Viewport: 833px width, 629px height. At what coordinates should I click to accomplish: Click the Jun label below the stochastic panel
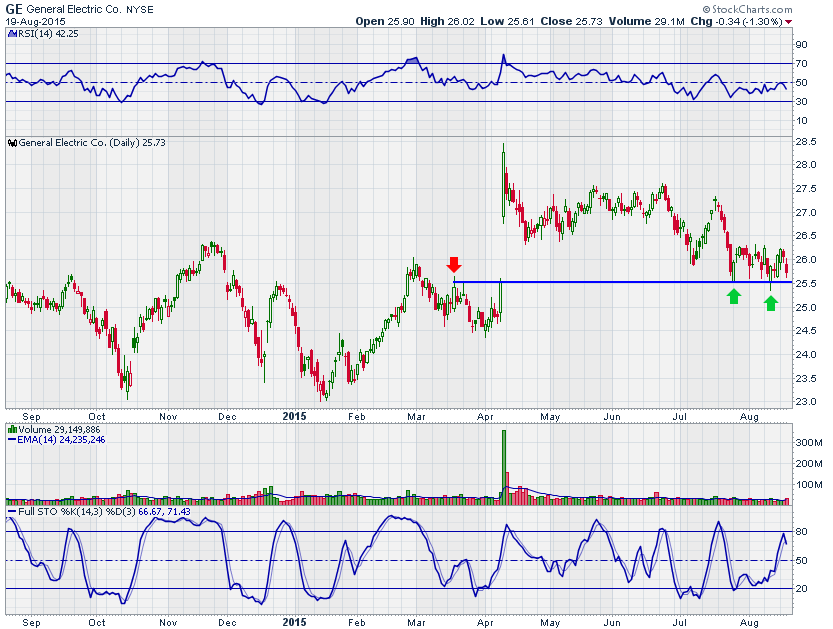tap(612, 623)
